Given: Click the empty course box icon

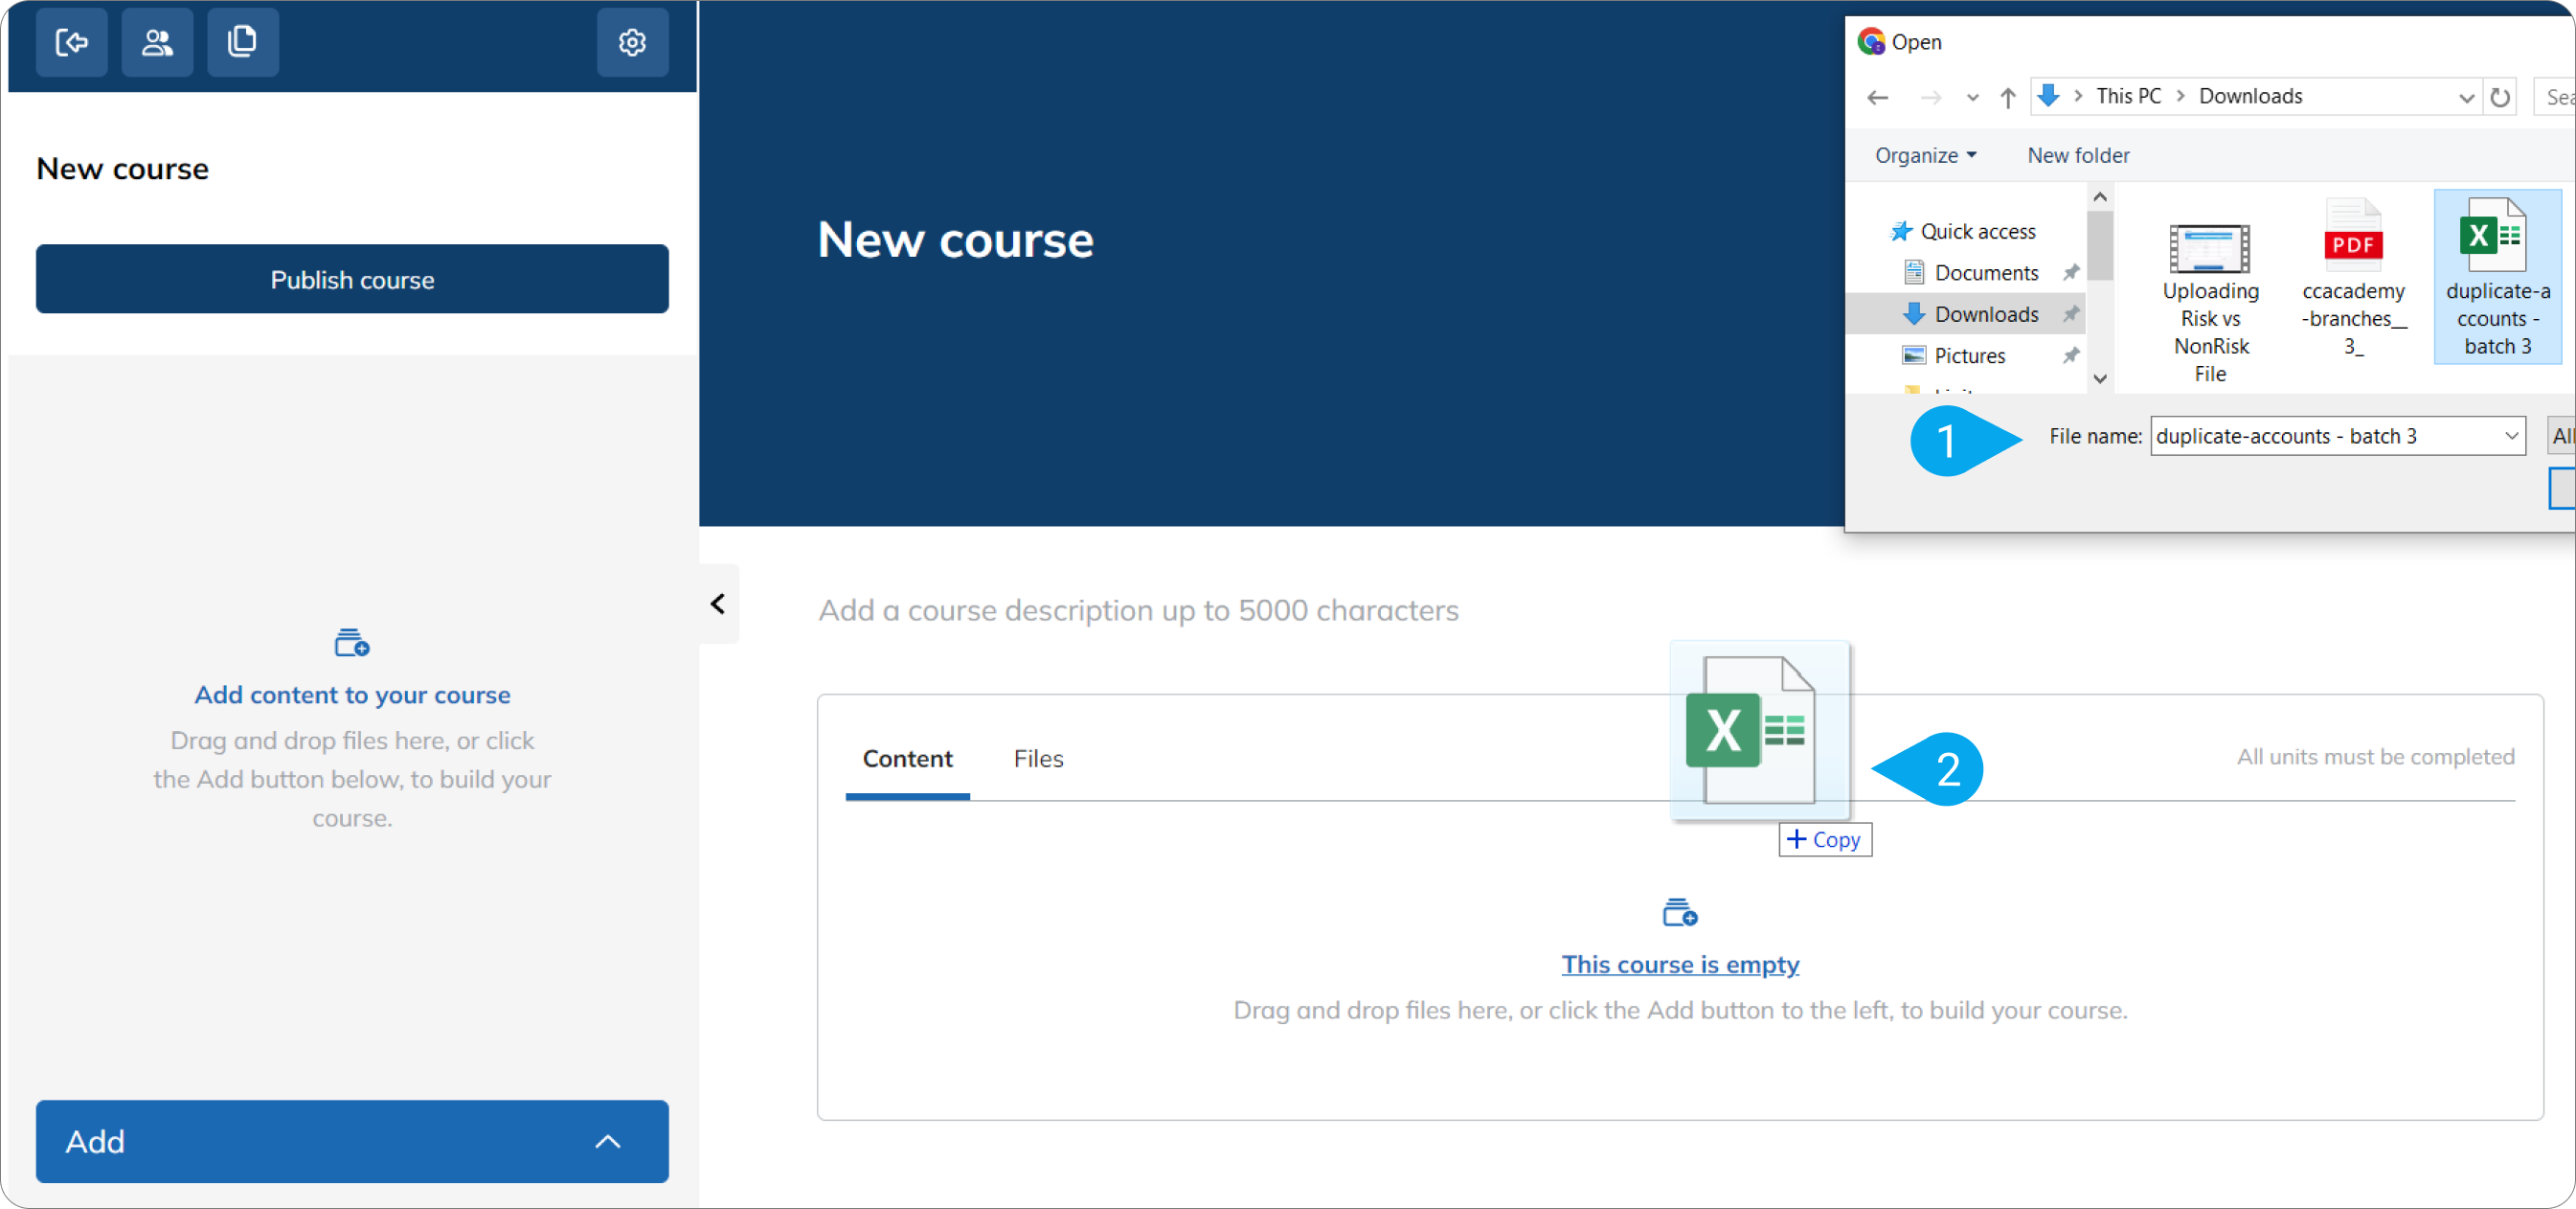Looking at the screenshot, I should (1679, 911).
